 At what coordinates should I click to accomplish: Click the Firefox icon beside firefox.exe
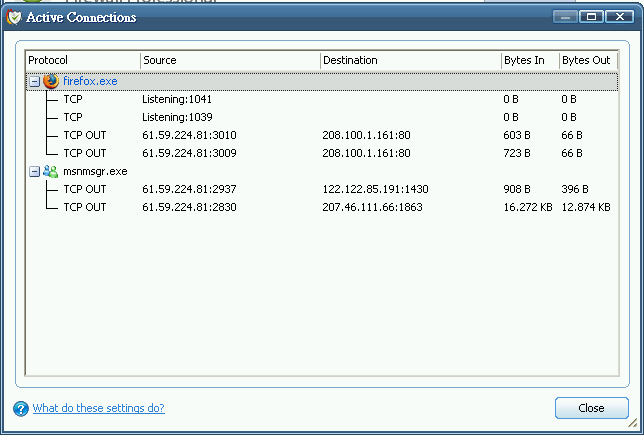[51, 81]
